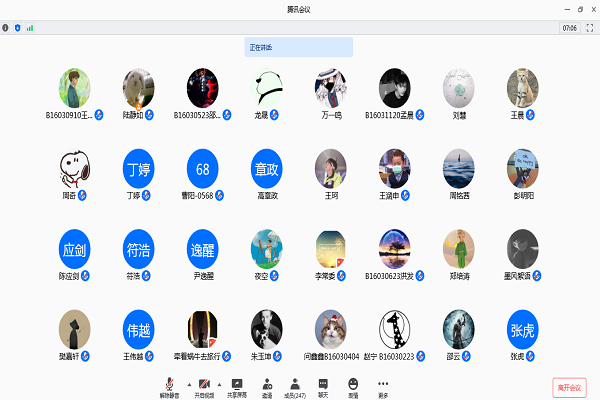Viewport: 600px width, 400px height.
Task: Click the meeting info icon at top left
Action: 7,28
